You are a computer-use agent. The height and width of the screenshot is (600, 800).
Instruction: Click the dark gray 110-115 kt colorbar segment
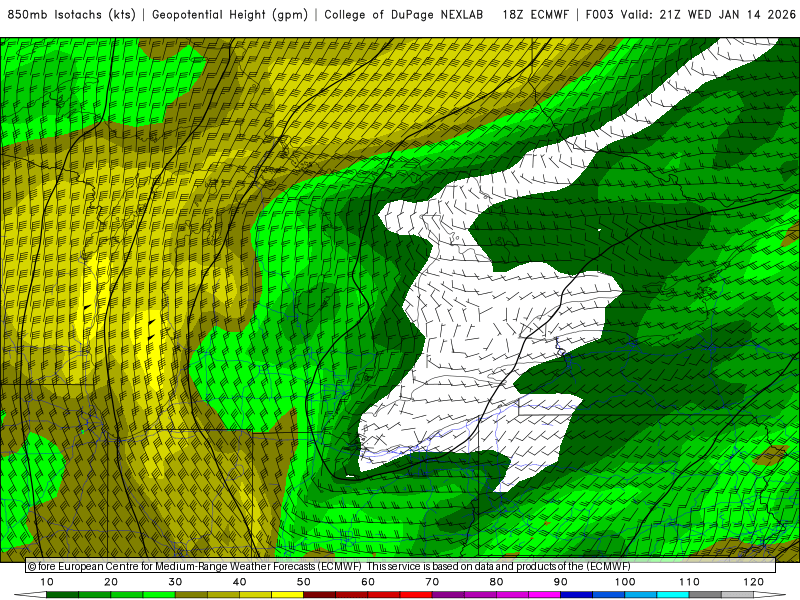[x=705, y=595]
